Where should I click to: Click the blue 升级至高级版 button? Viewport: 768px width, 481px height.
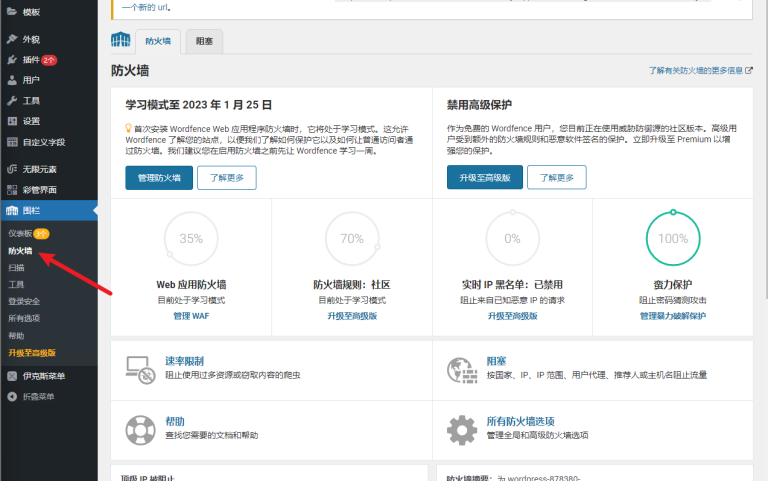(x=485, y=177)
